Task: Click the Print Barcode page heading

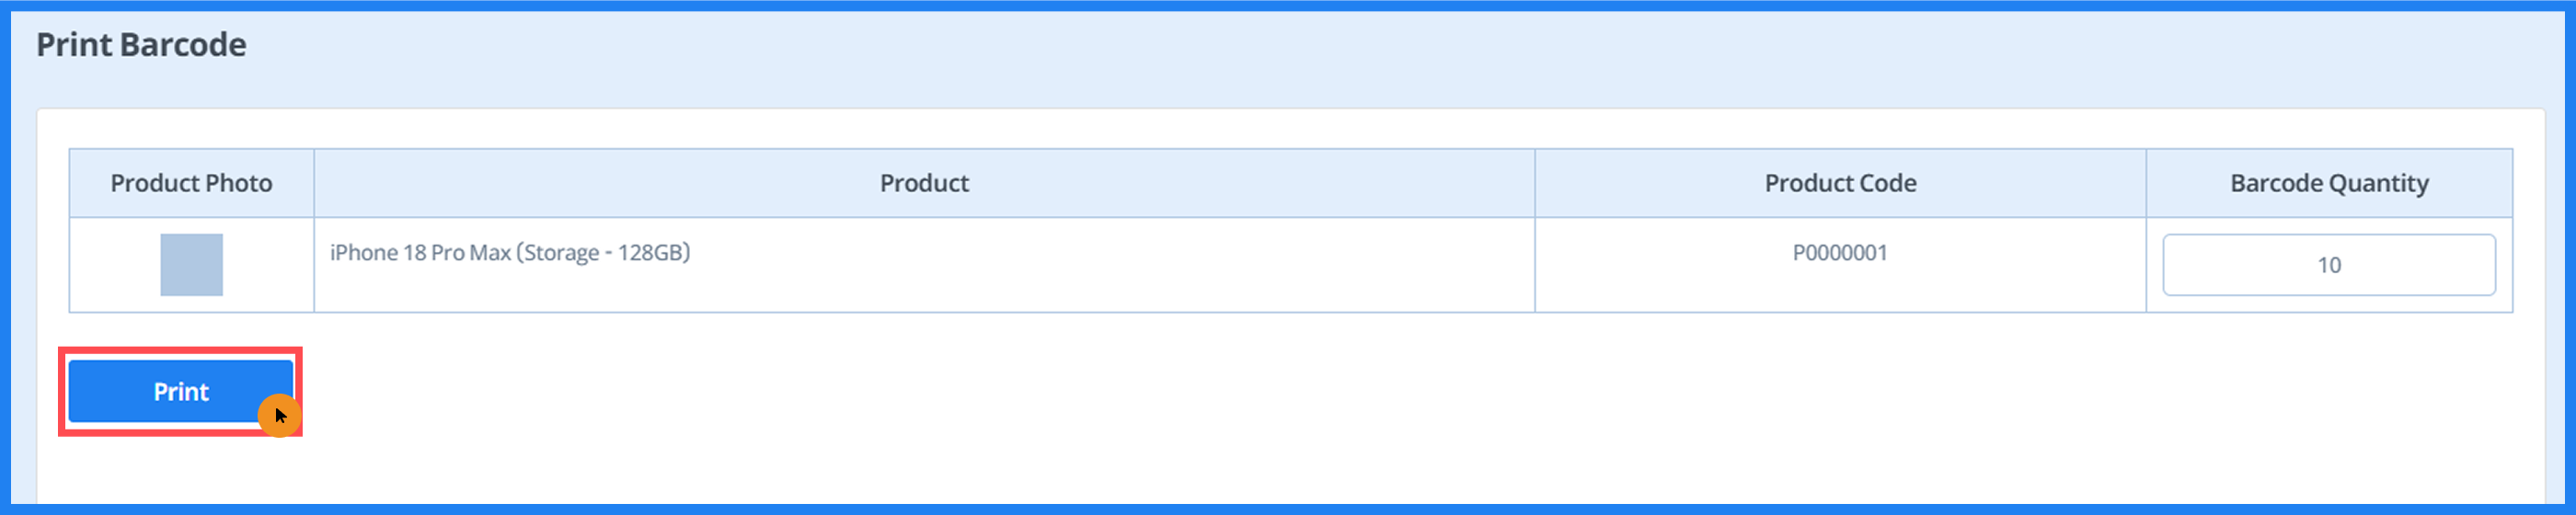Action: [141, 45]
